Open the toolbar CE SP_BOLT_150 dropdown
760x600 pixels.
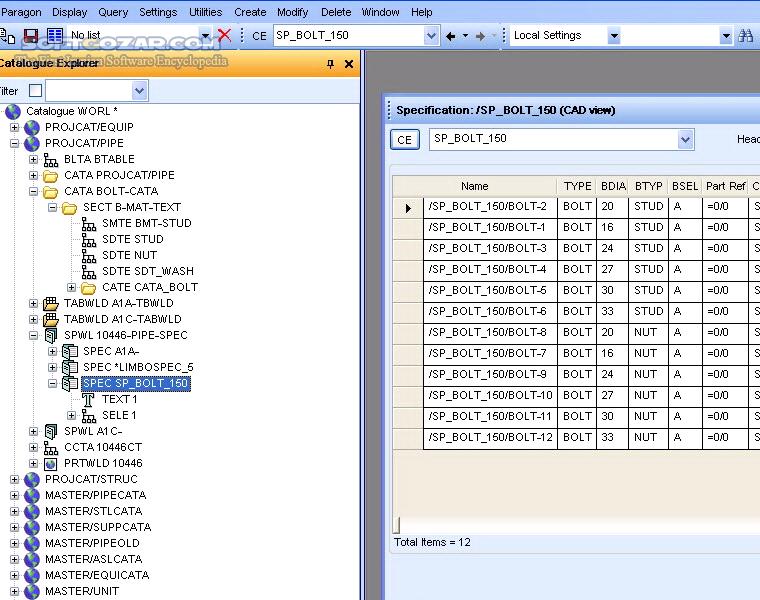[x=430, y=36]
